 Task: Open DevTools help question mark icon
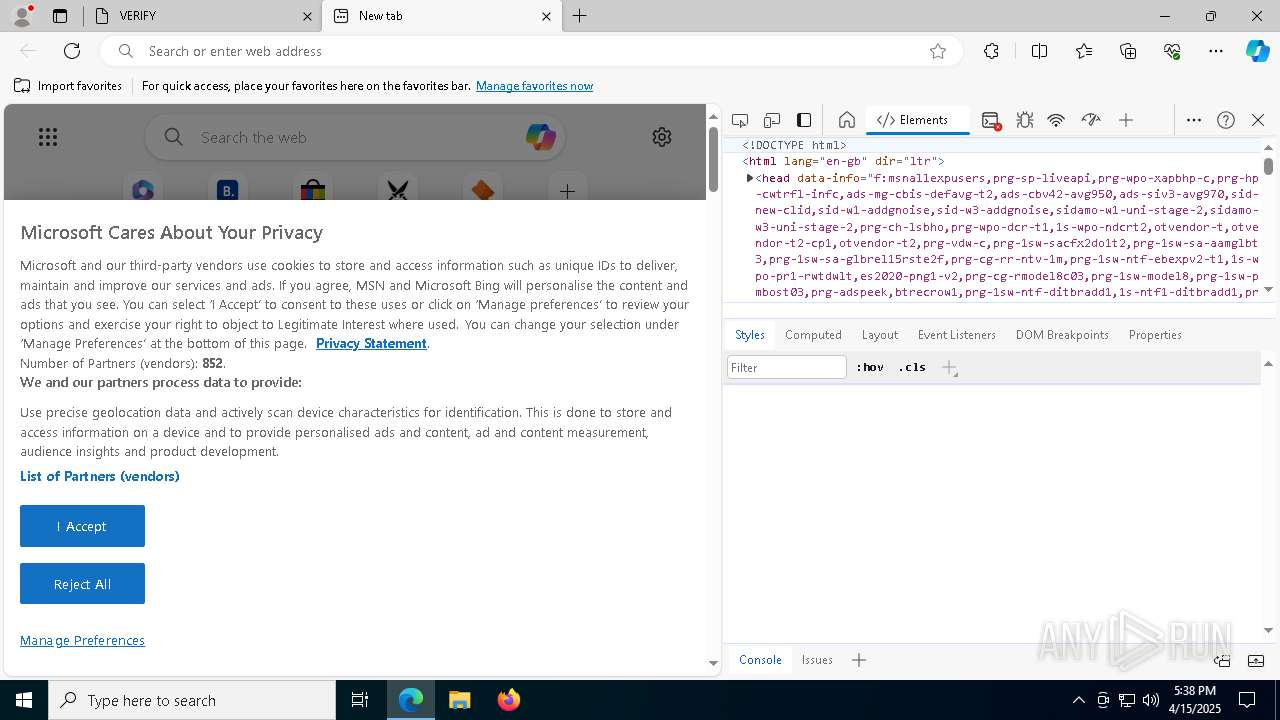[x=1226, y=120]
